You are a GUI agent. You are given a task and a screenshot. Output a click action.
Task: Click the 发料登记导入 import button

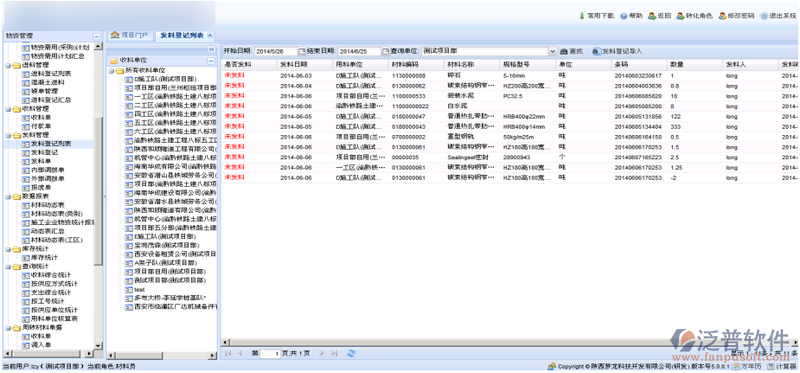click(617, 52)
